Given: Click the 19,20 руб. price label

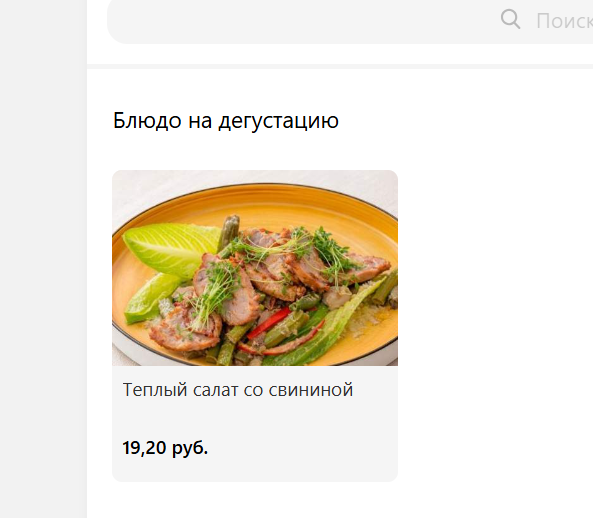Looking at the screenshot, I should 165,448.
